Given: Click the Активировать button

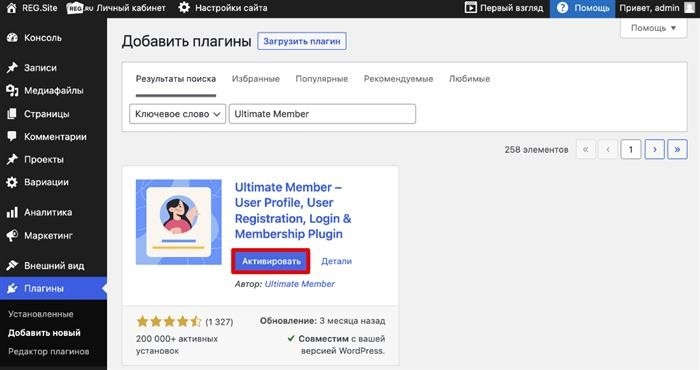Looking at the screenshot, I should tap(271, 261).
